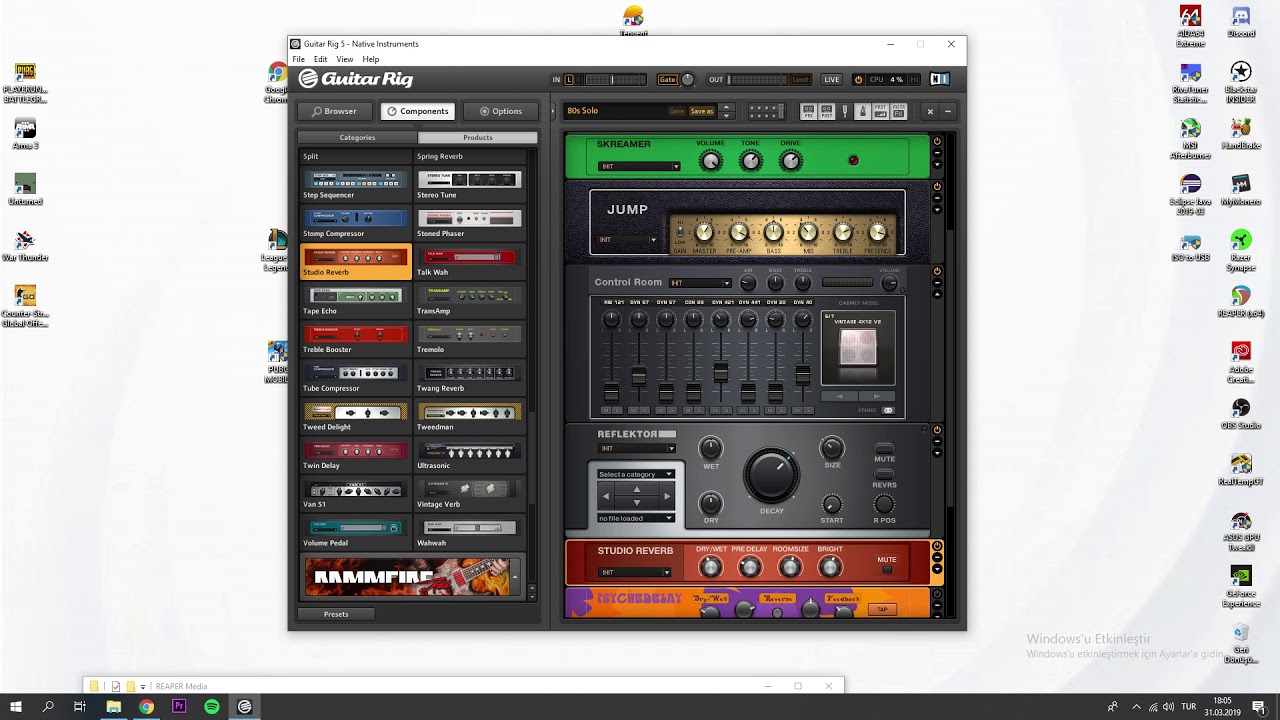Open Reflektor's Select a category dropdown

(636, 474)
